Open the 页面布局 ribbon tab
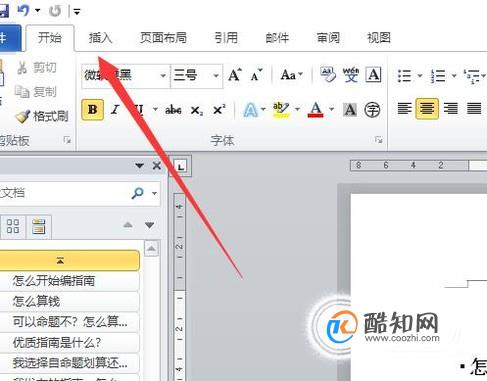Viewport: 487px width, 381px height. (x=163, y=38)
